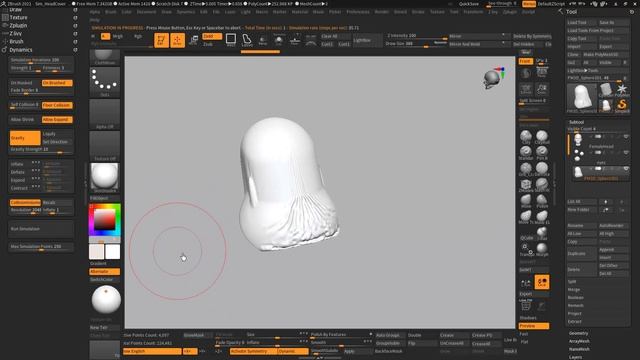Screen dimensions: 640x360
Task: Open the Render menu in the top bar
Action: click(382, 12)
